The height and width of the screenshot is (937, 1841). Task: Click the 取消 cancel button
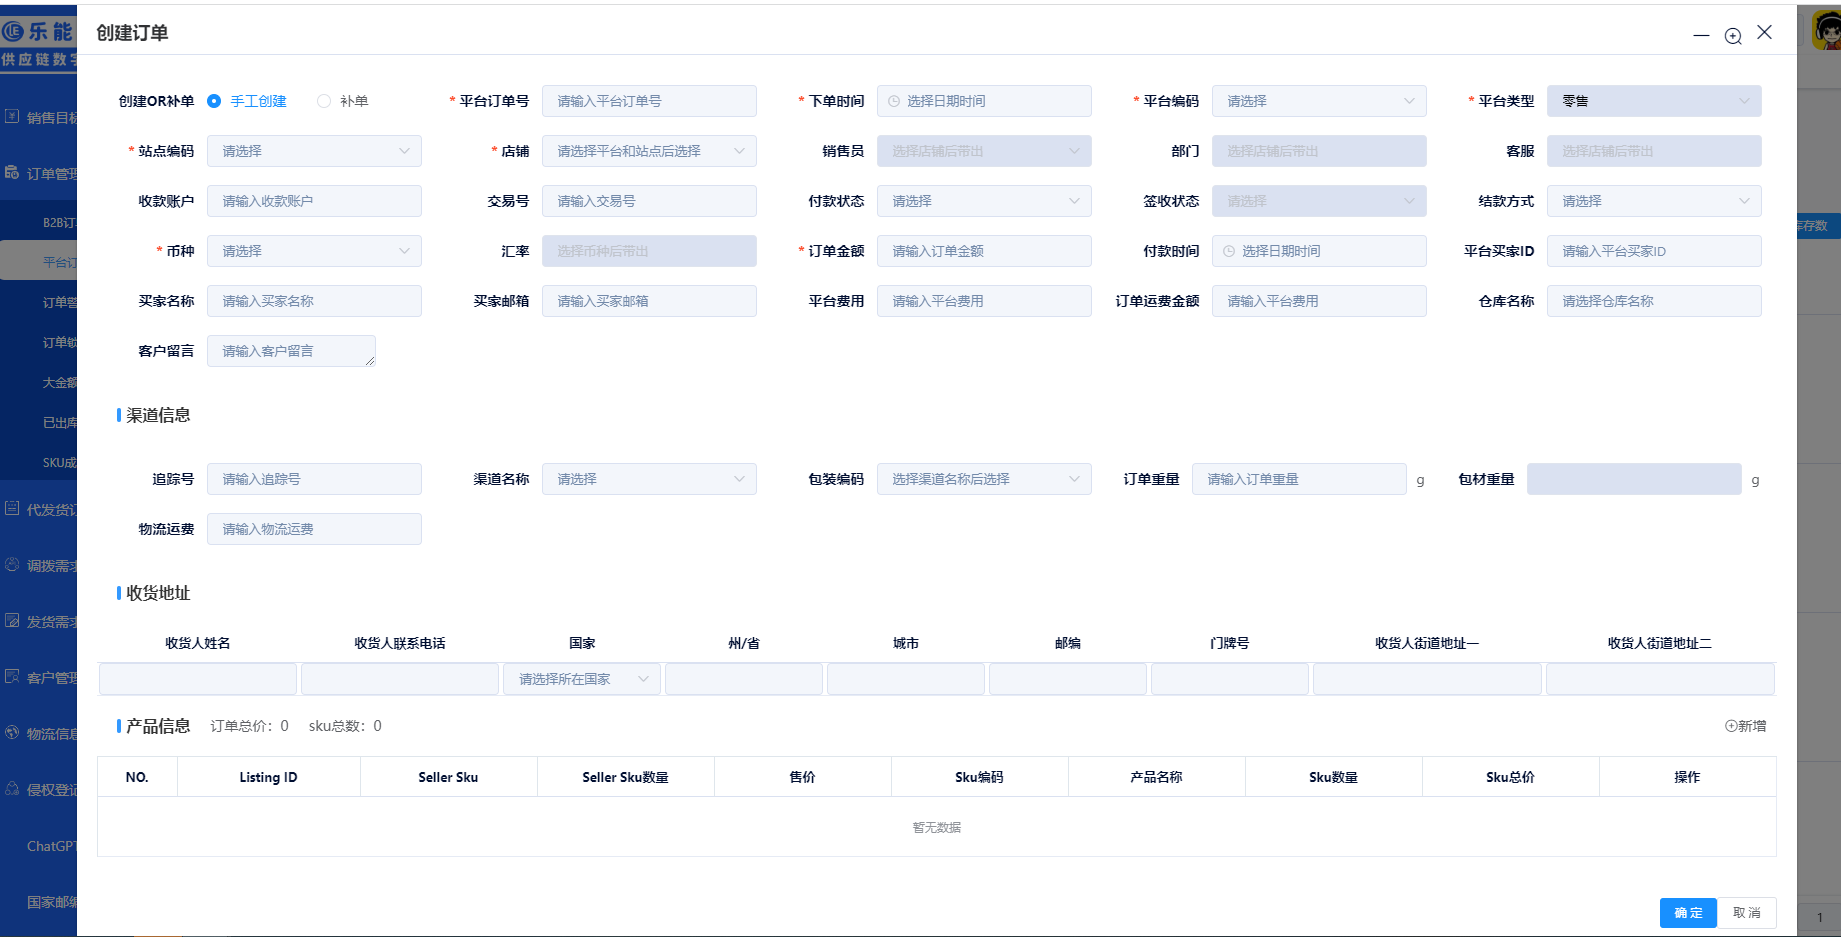tap(1746, 913)
